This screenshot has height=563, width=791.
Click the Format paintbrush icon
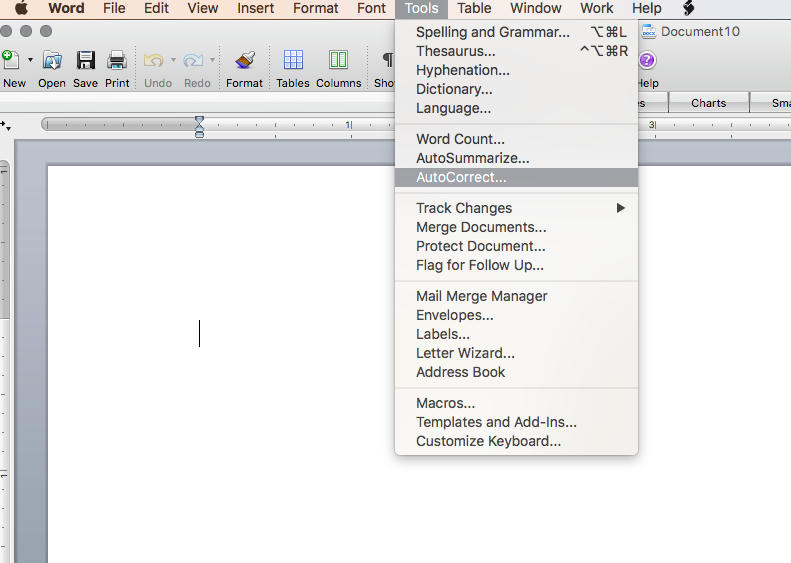tap(245, 61)
